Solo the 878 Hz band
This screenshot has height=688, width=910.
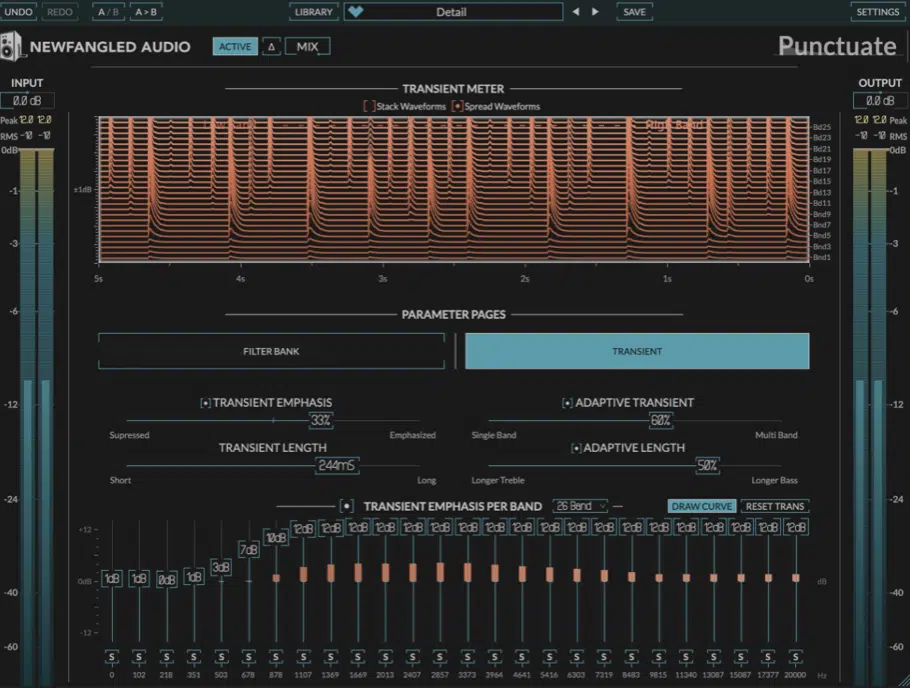[276, 657]
